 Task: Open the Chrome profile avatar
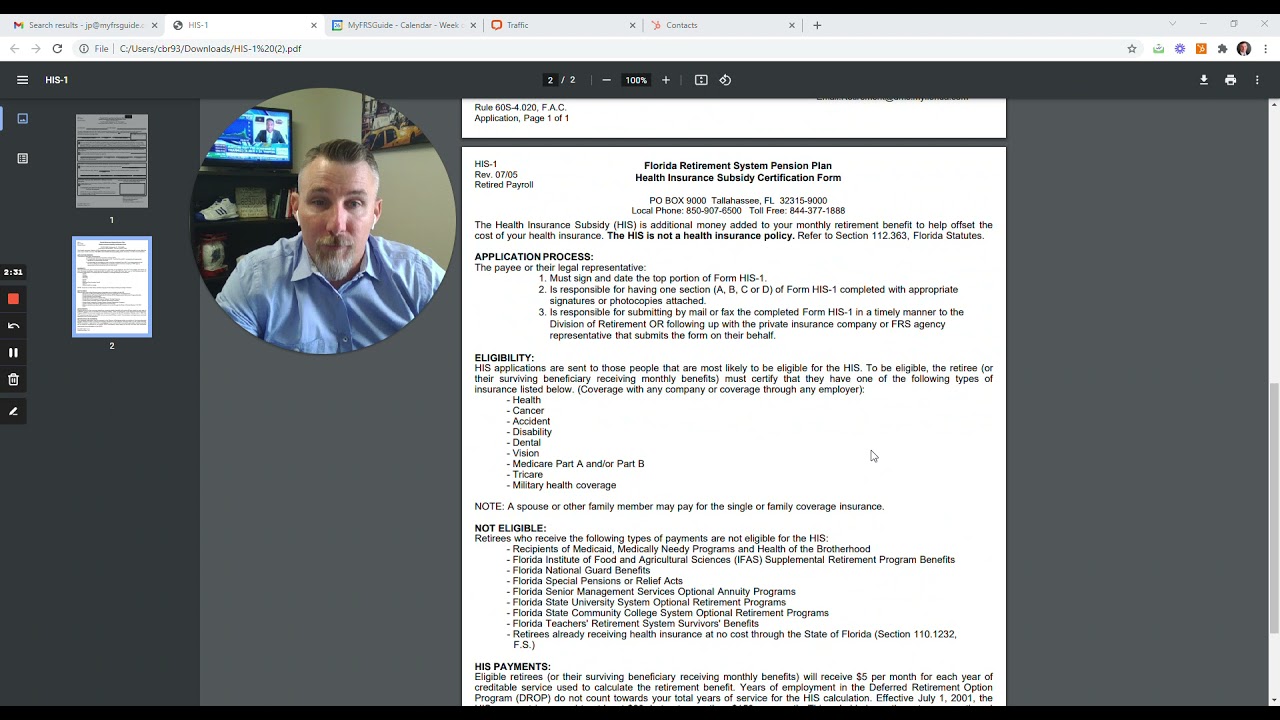pos(1244,48)
